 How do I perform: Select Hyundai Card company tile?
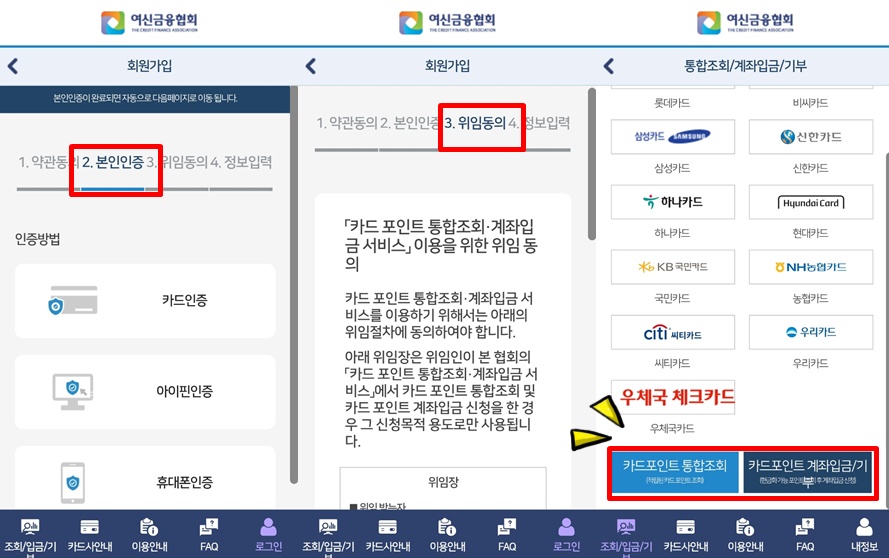(x=811, y=202)
